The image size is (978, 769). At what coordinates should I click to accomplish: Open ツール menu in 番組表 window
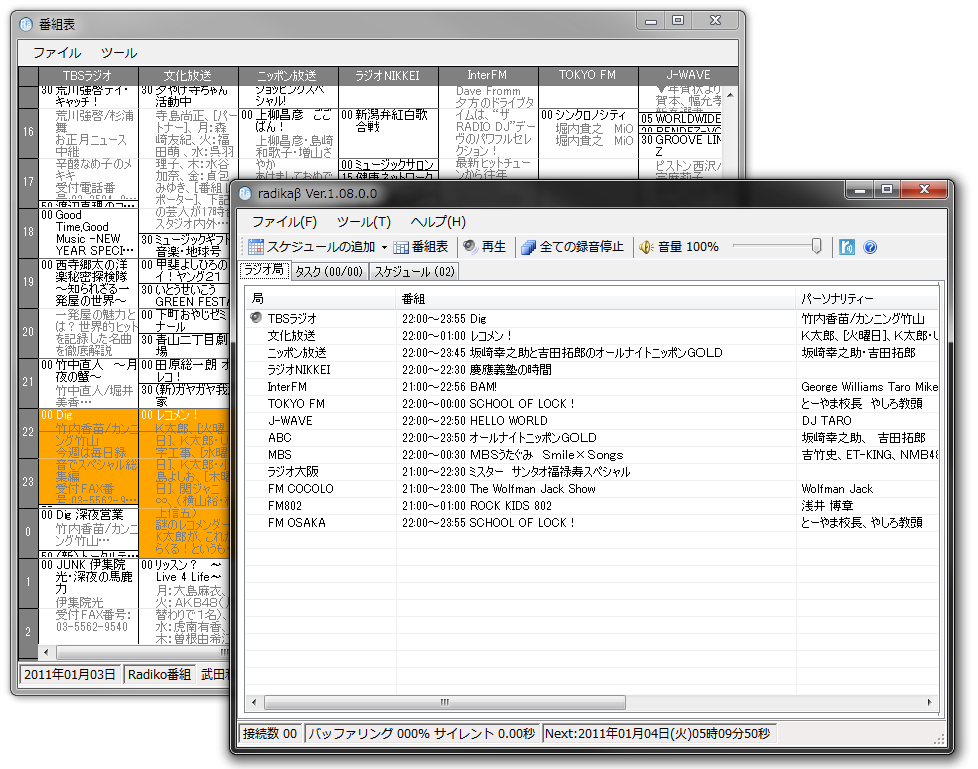[x=119, y=53]
